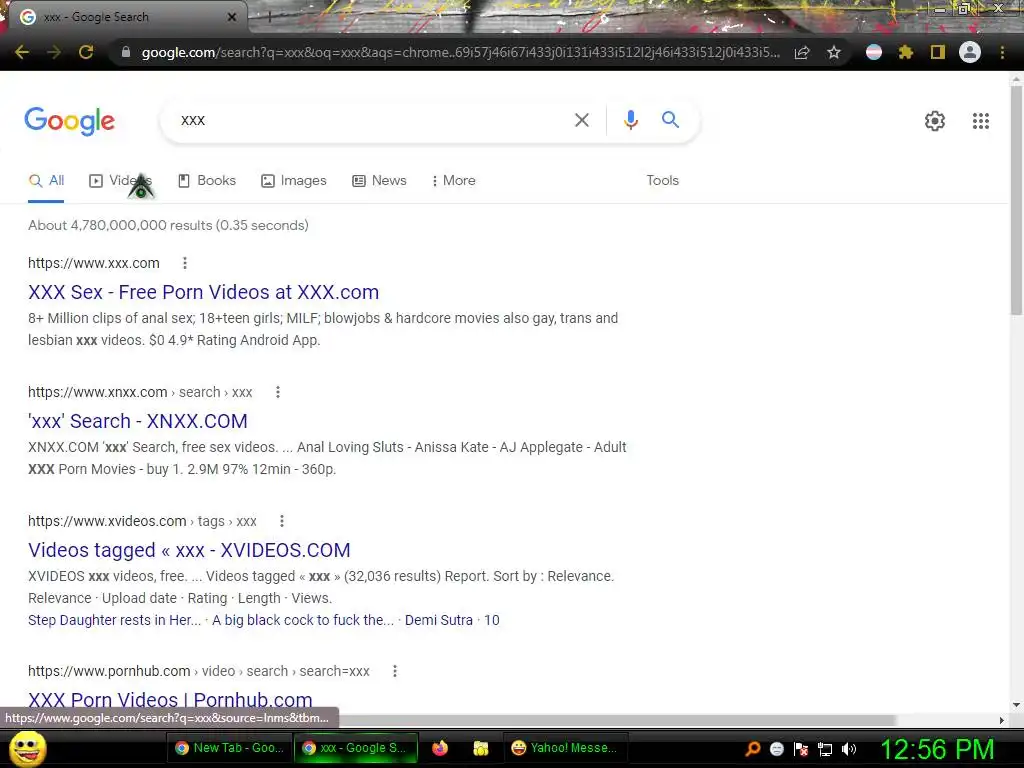Clear the search box text
This screenshot has height=768, width=1024.
point(581,120)
